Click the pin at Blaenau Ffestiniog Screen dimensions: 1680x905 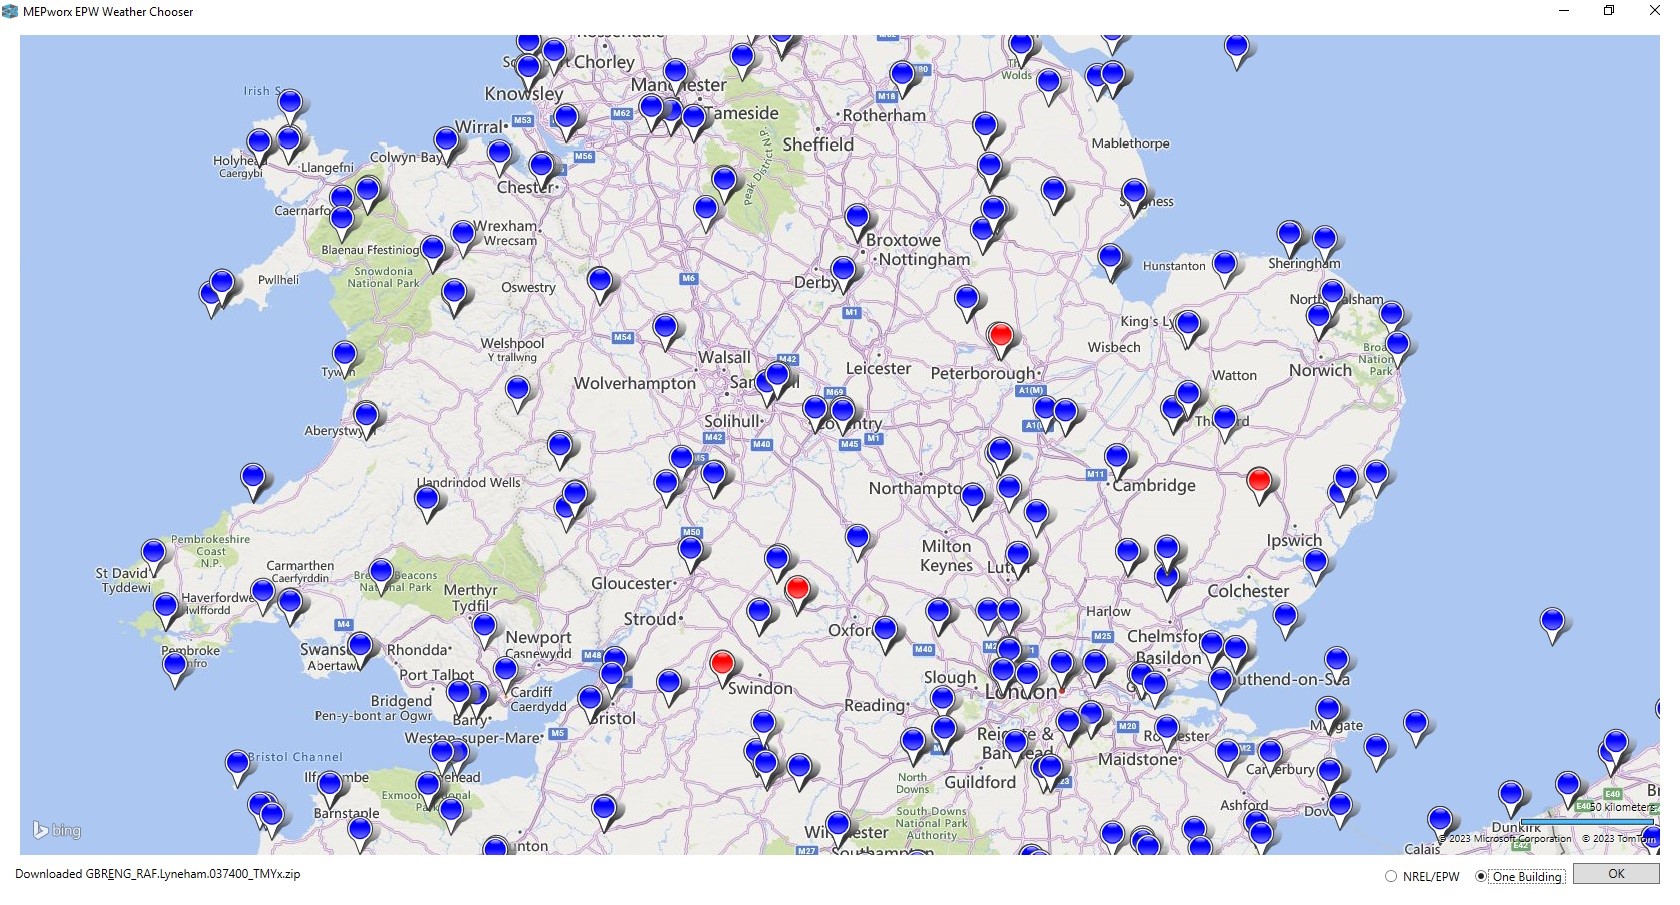point(433,253)
